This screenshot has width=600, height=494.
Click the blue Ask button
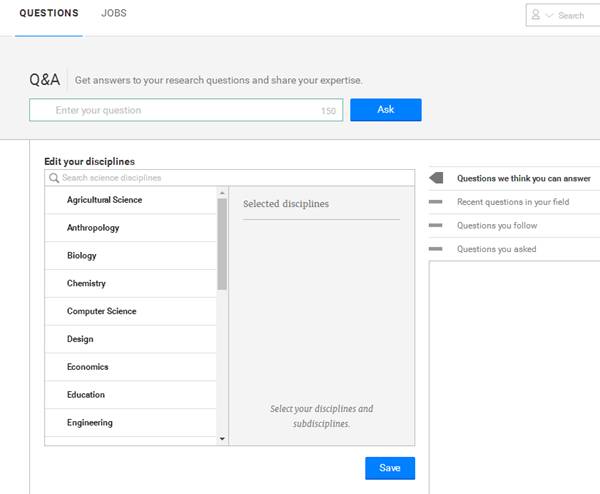(386, 110)
